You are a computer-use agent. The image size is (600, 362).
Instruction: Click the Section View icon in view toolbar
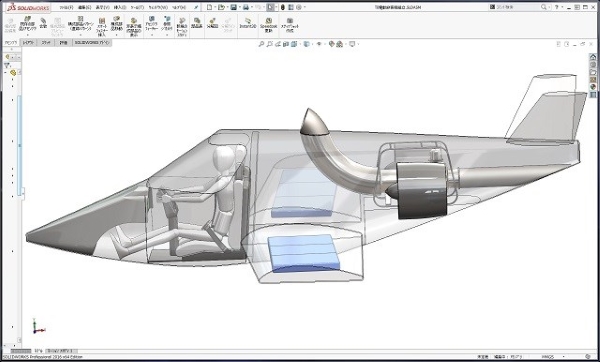pyautogui.click(x=286, y=44)
